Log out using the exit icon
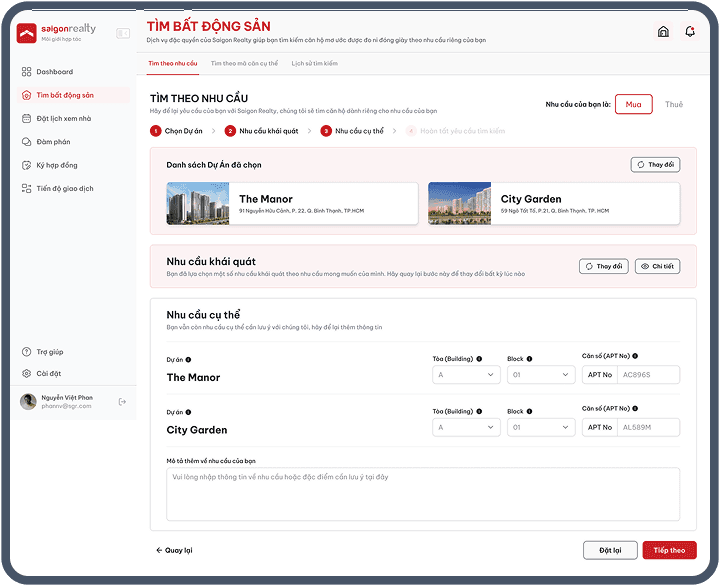719x585 pixels. 122,402
